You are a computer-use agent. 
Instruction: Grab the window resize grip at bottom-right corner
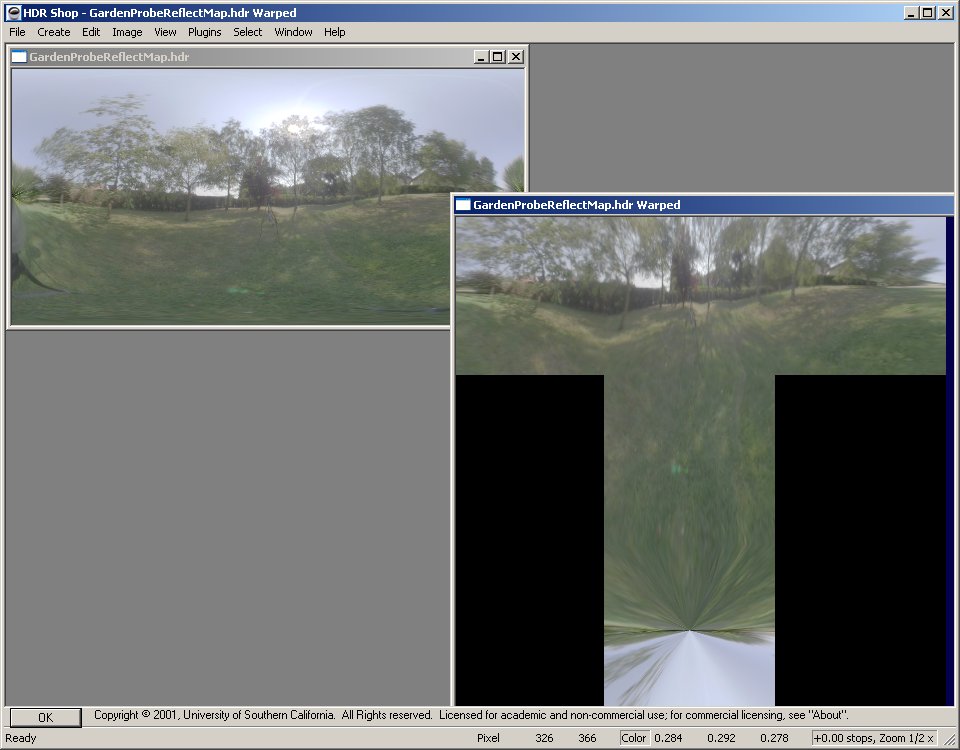tap(950, 740)
